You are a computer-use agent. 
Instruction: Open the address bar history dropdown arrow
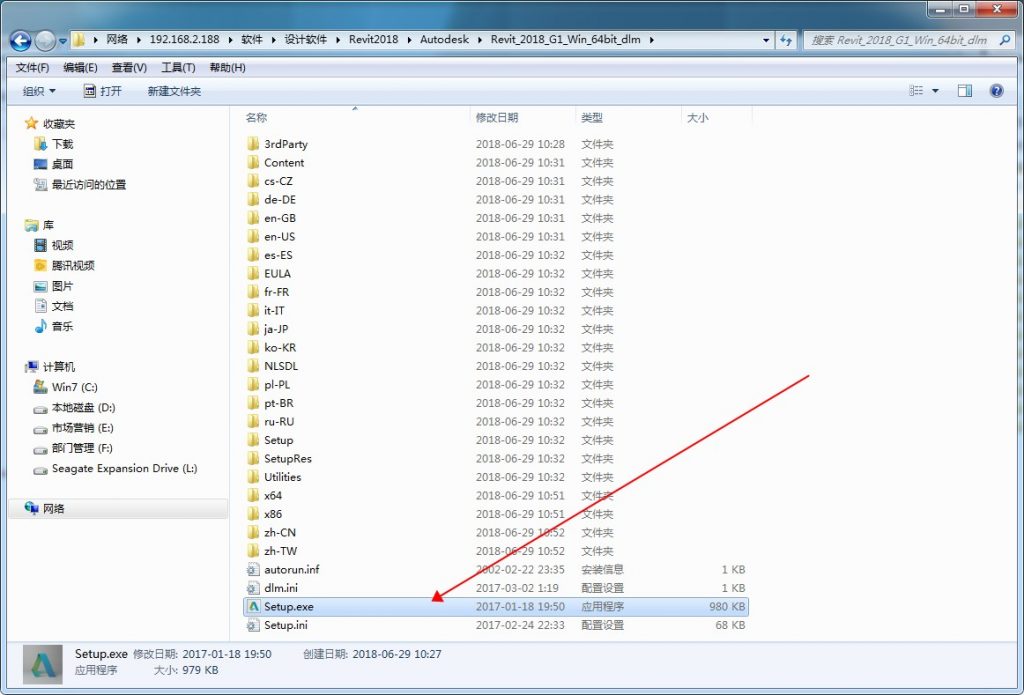(766, 40)
